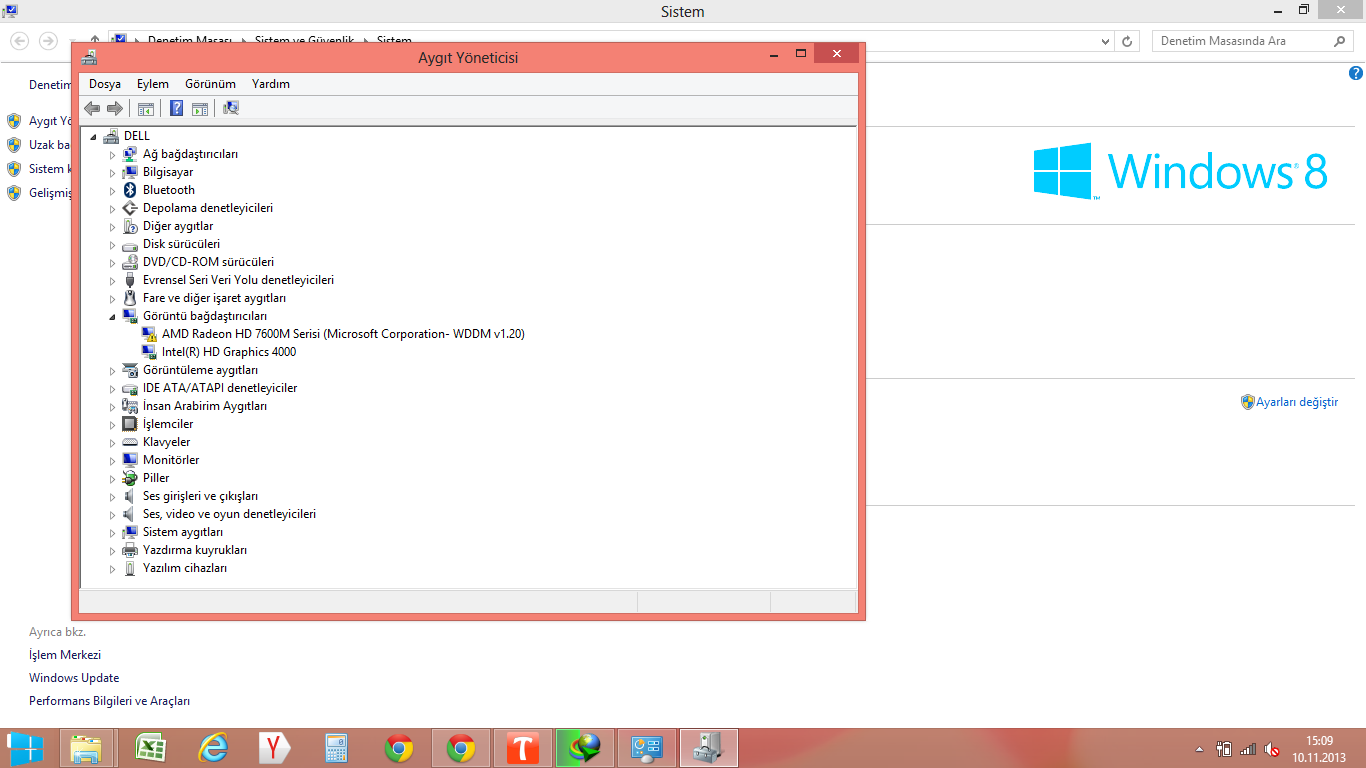Click refresh button in Sistem address bar

click(1128, 41)
